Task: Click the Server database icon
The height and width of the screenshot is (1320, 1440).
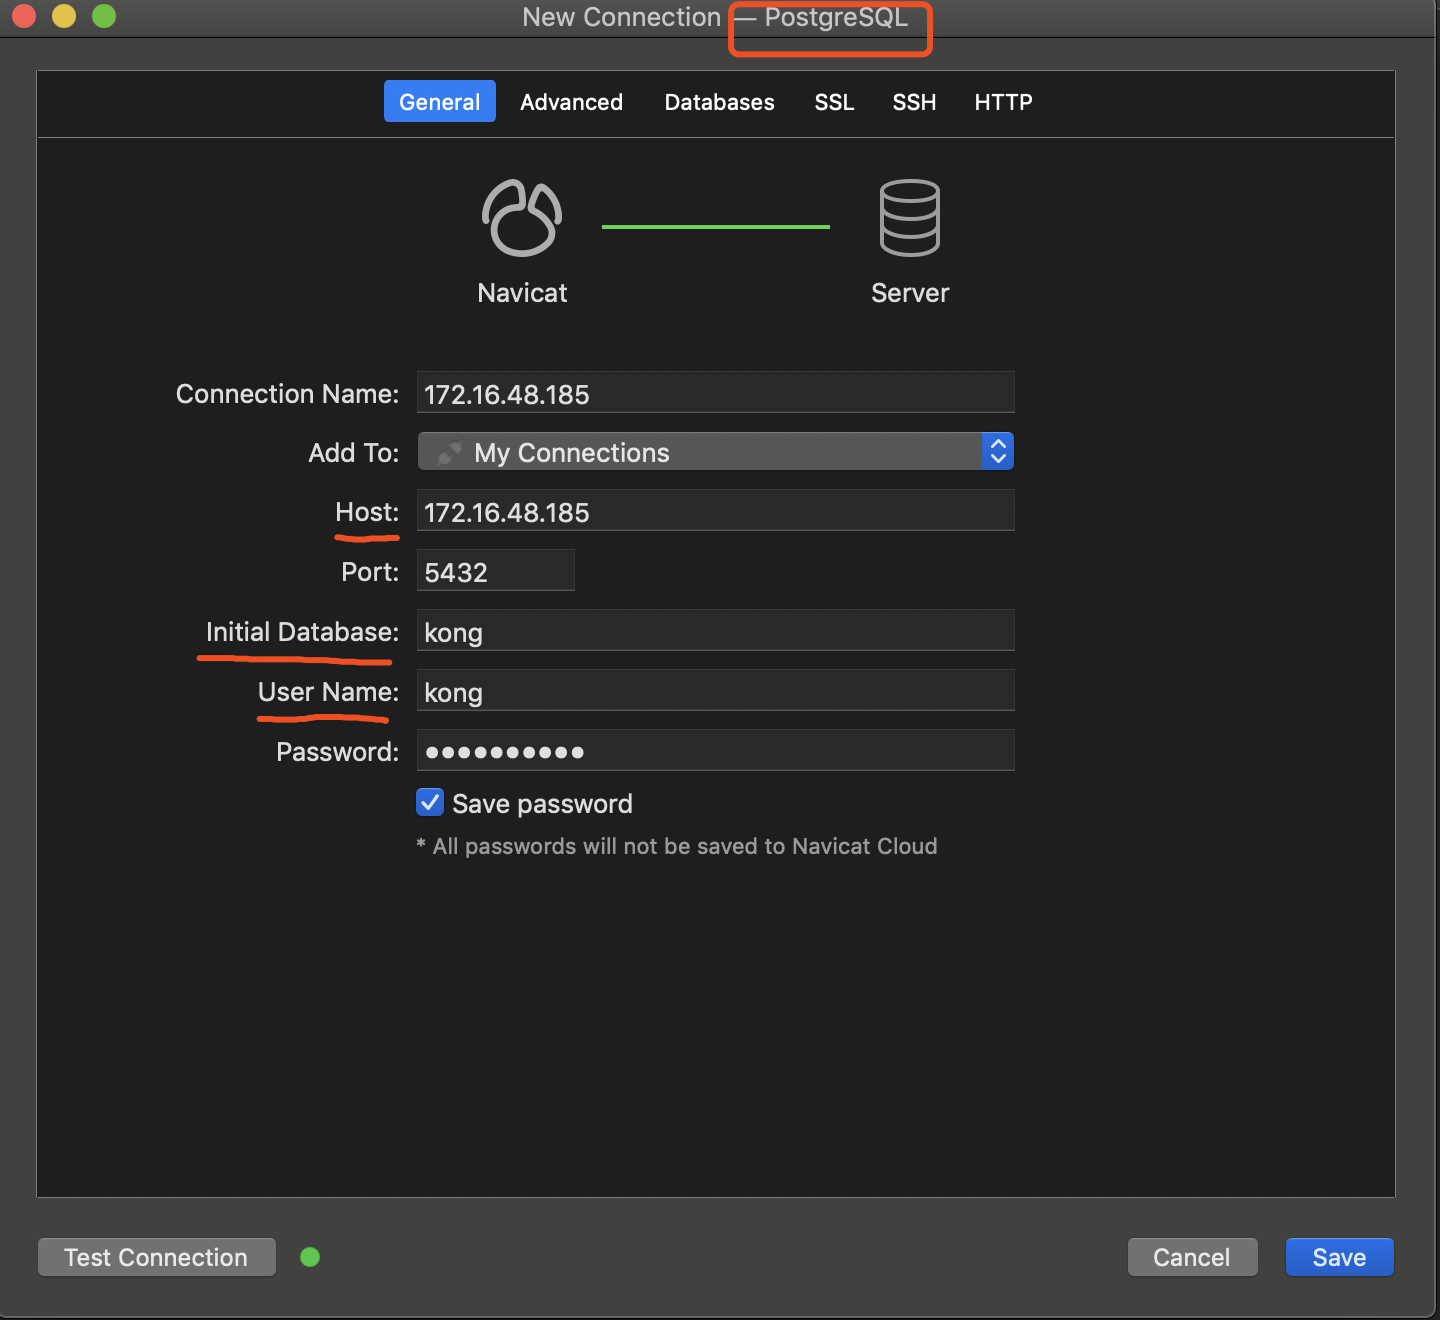Action: coord(910,218)
